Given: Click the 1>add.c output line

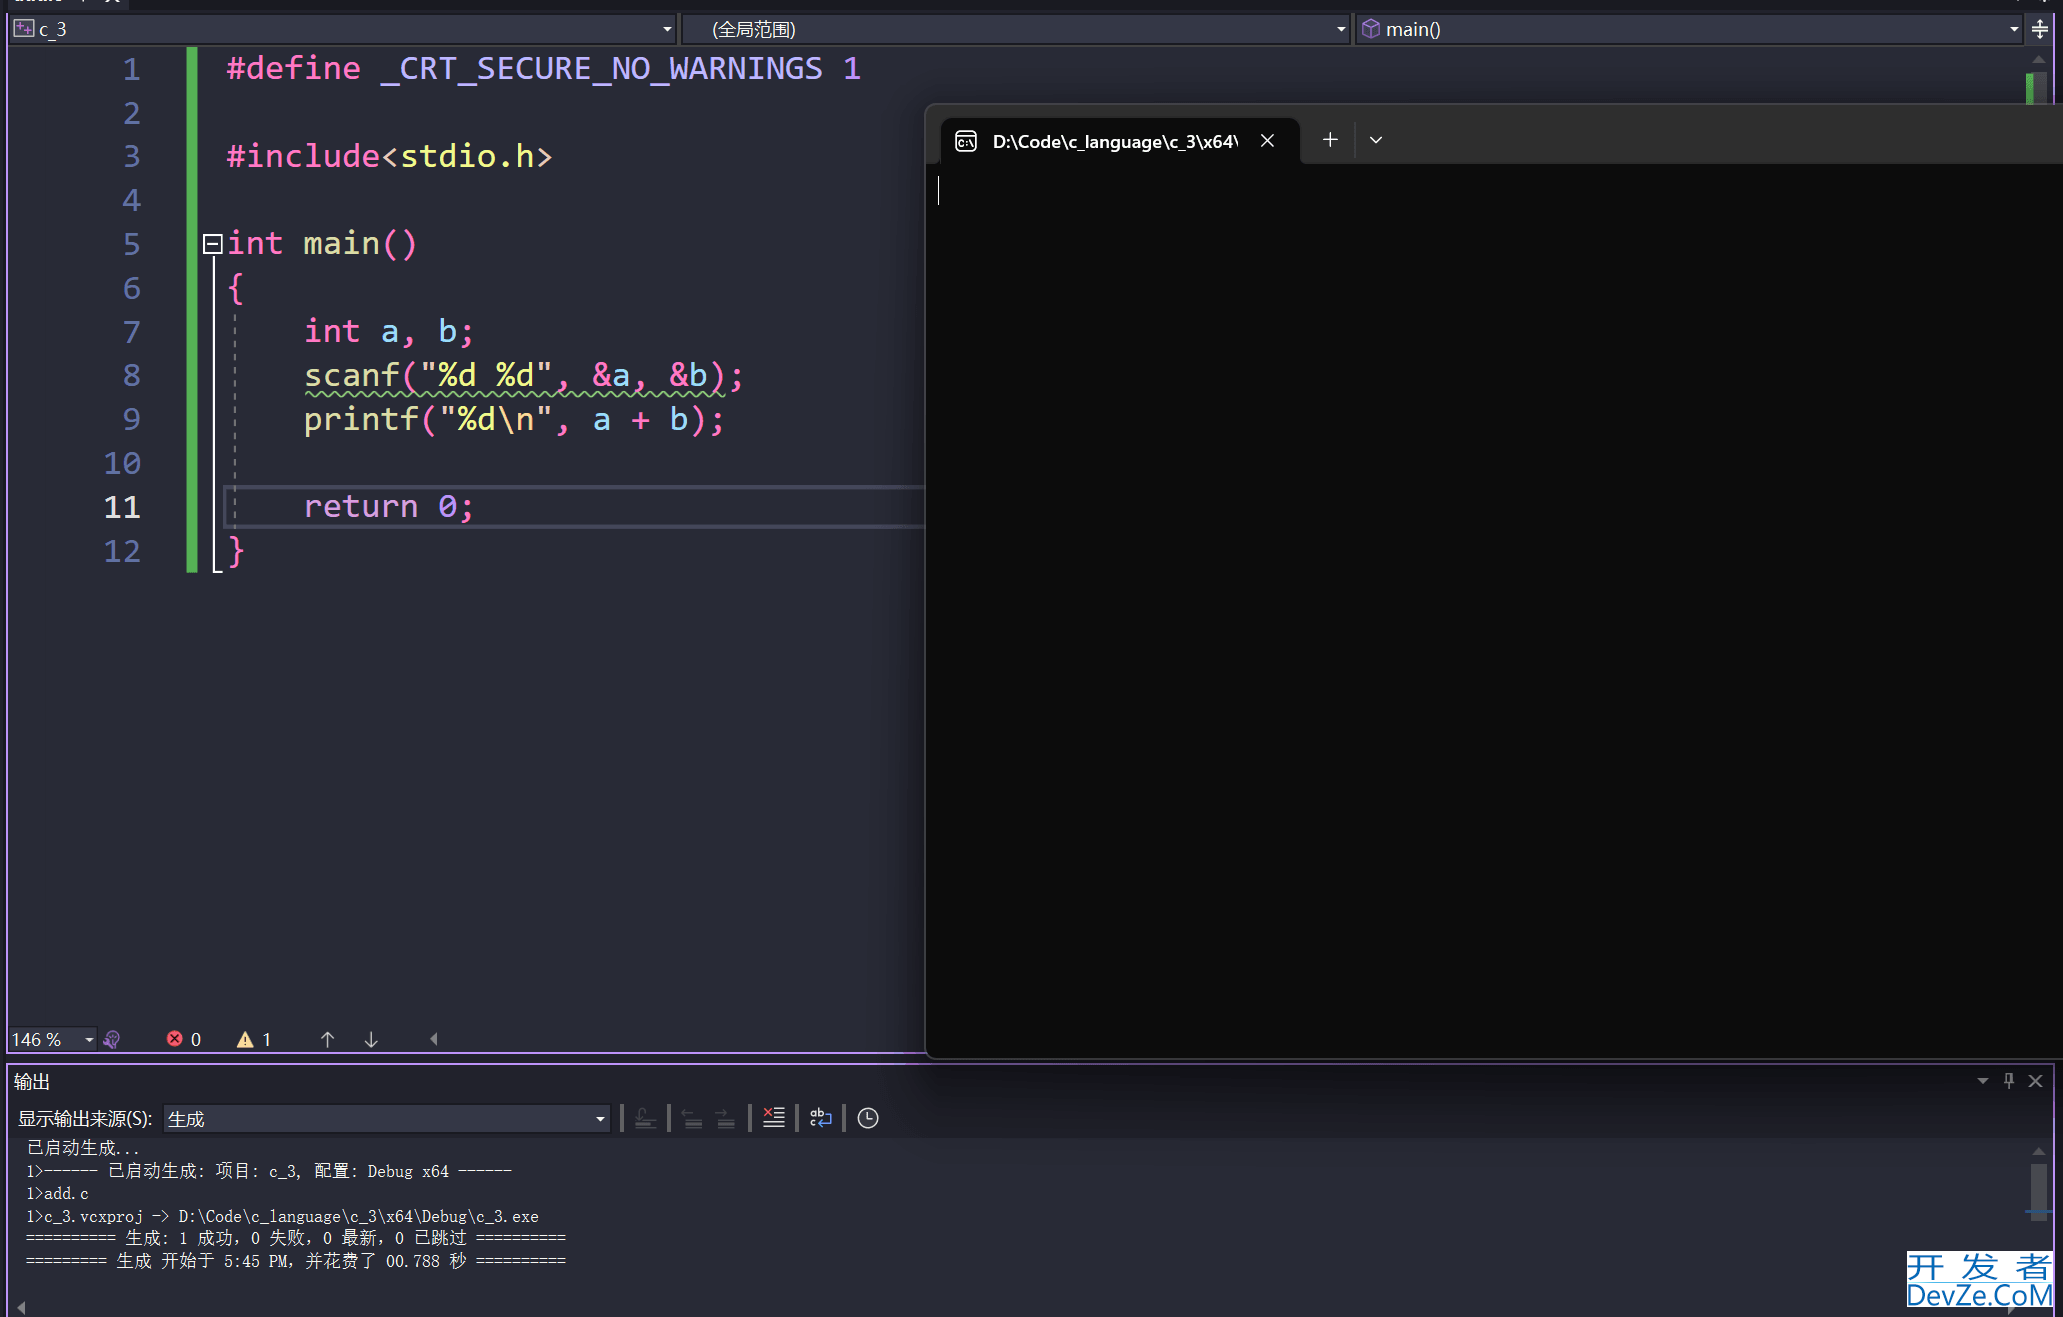Looking at the screenshot, I should [57, 1193].
